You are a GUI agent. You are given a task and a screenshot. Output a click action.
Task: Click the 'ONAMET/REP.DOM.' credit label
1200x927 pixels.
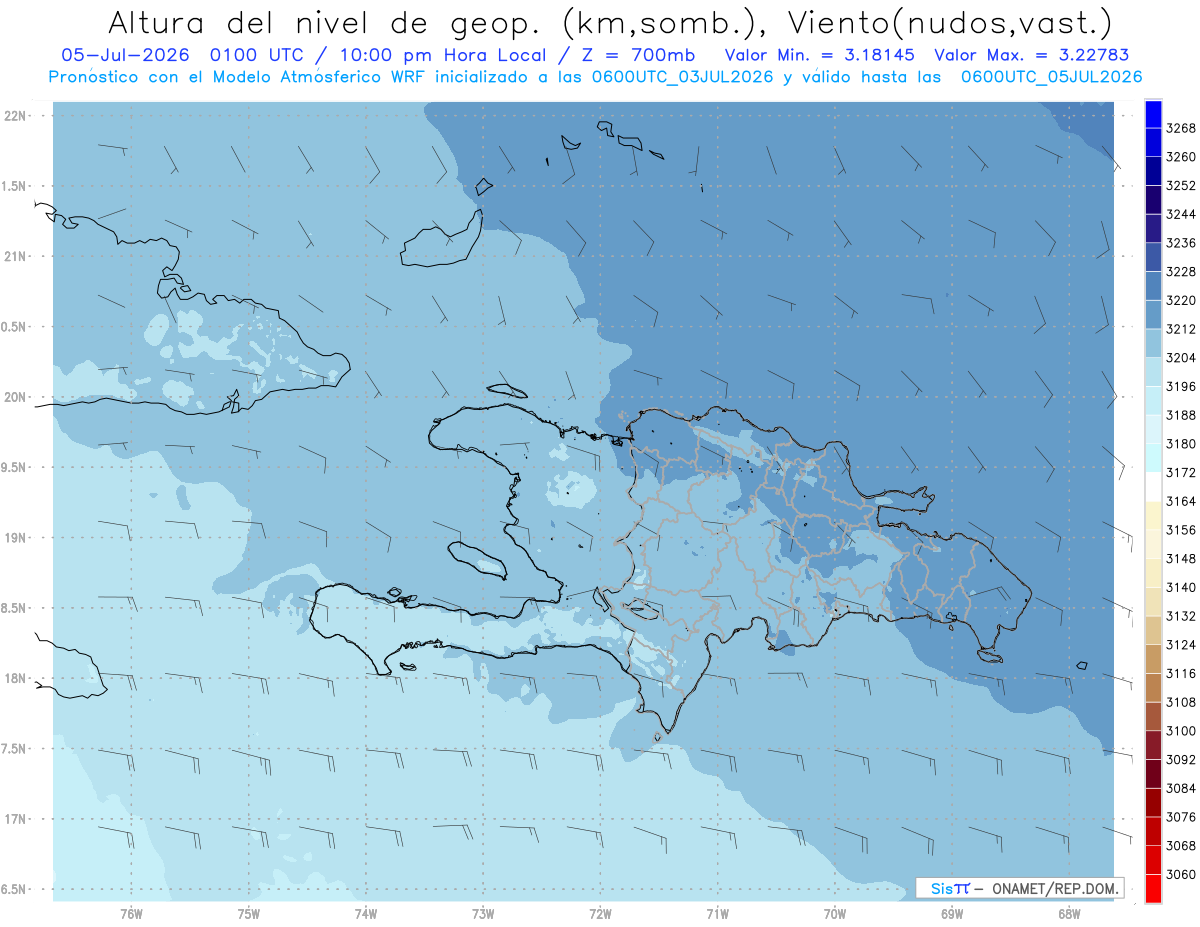pyautogui.click(x=1055, y=888)
